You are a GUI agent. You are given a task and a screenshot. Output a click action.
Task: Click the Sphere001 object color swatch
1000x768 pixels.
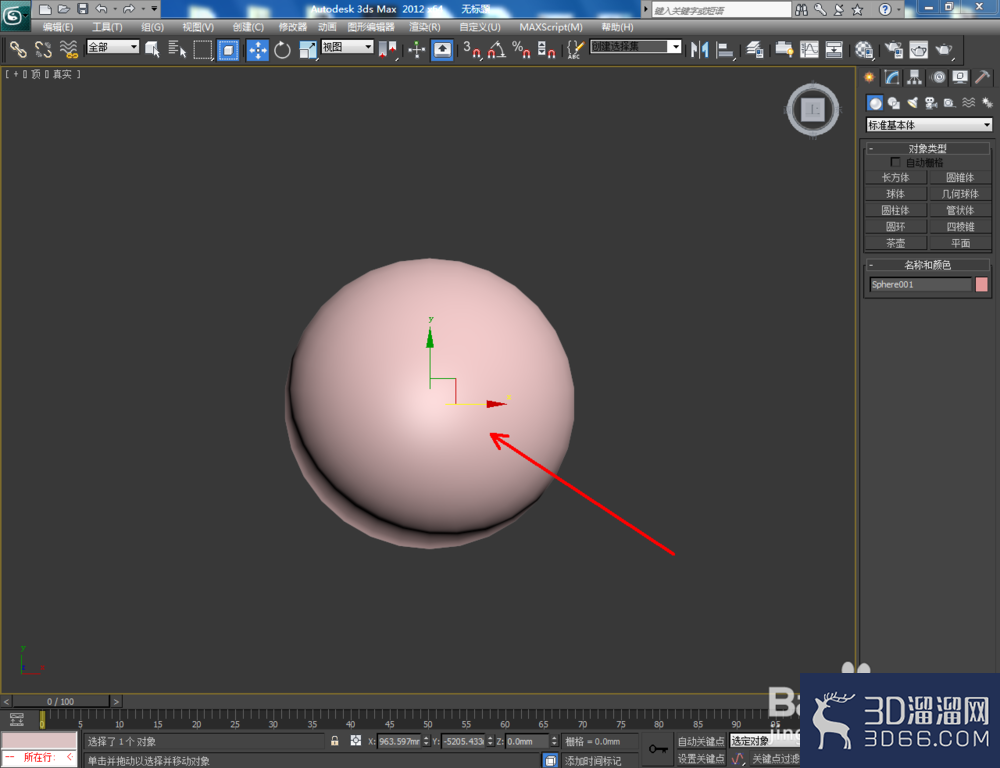click(x=982, y=284)
